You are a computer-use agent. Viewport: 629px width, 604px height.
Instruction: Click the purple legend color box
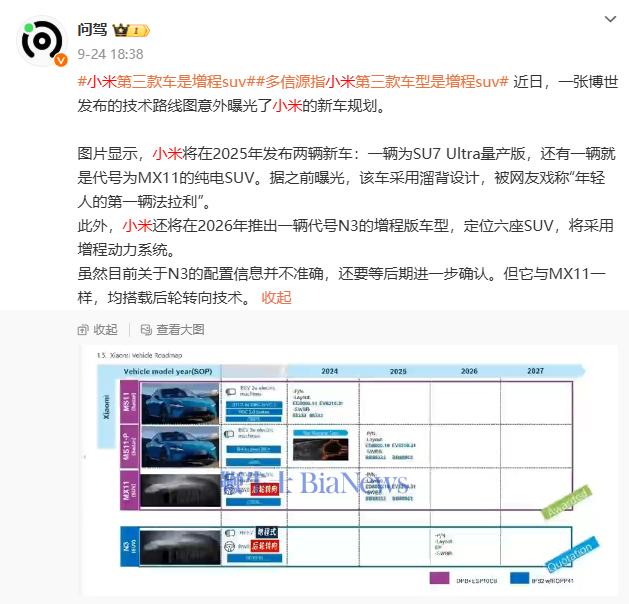tap(437, 578)
